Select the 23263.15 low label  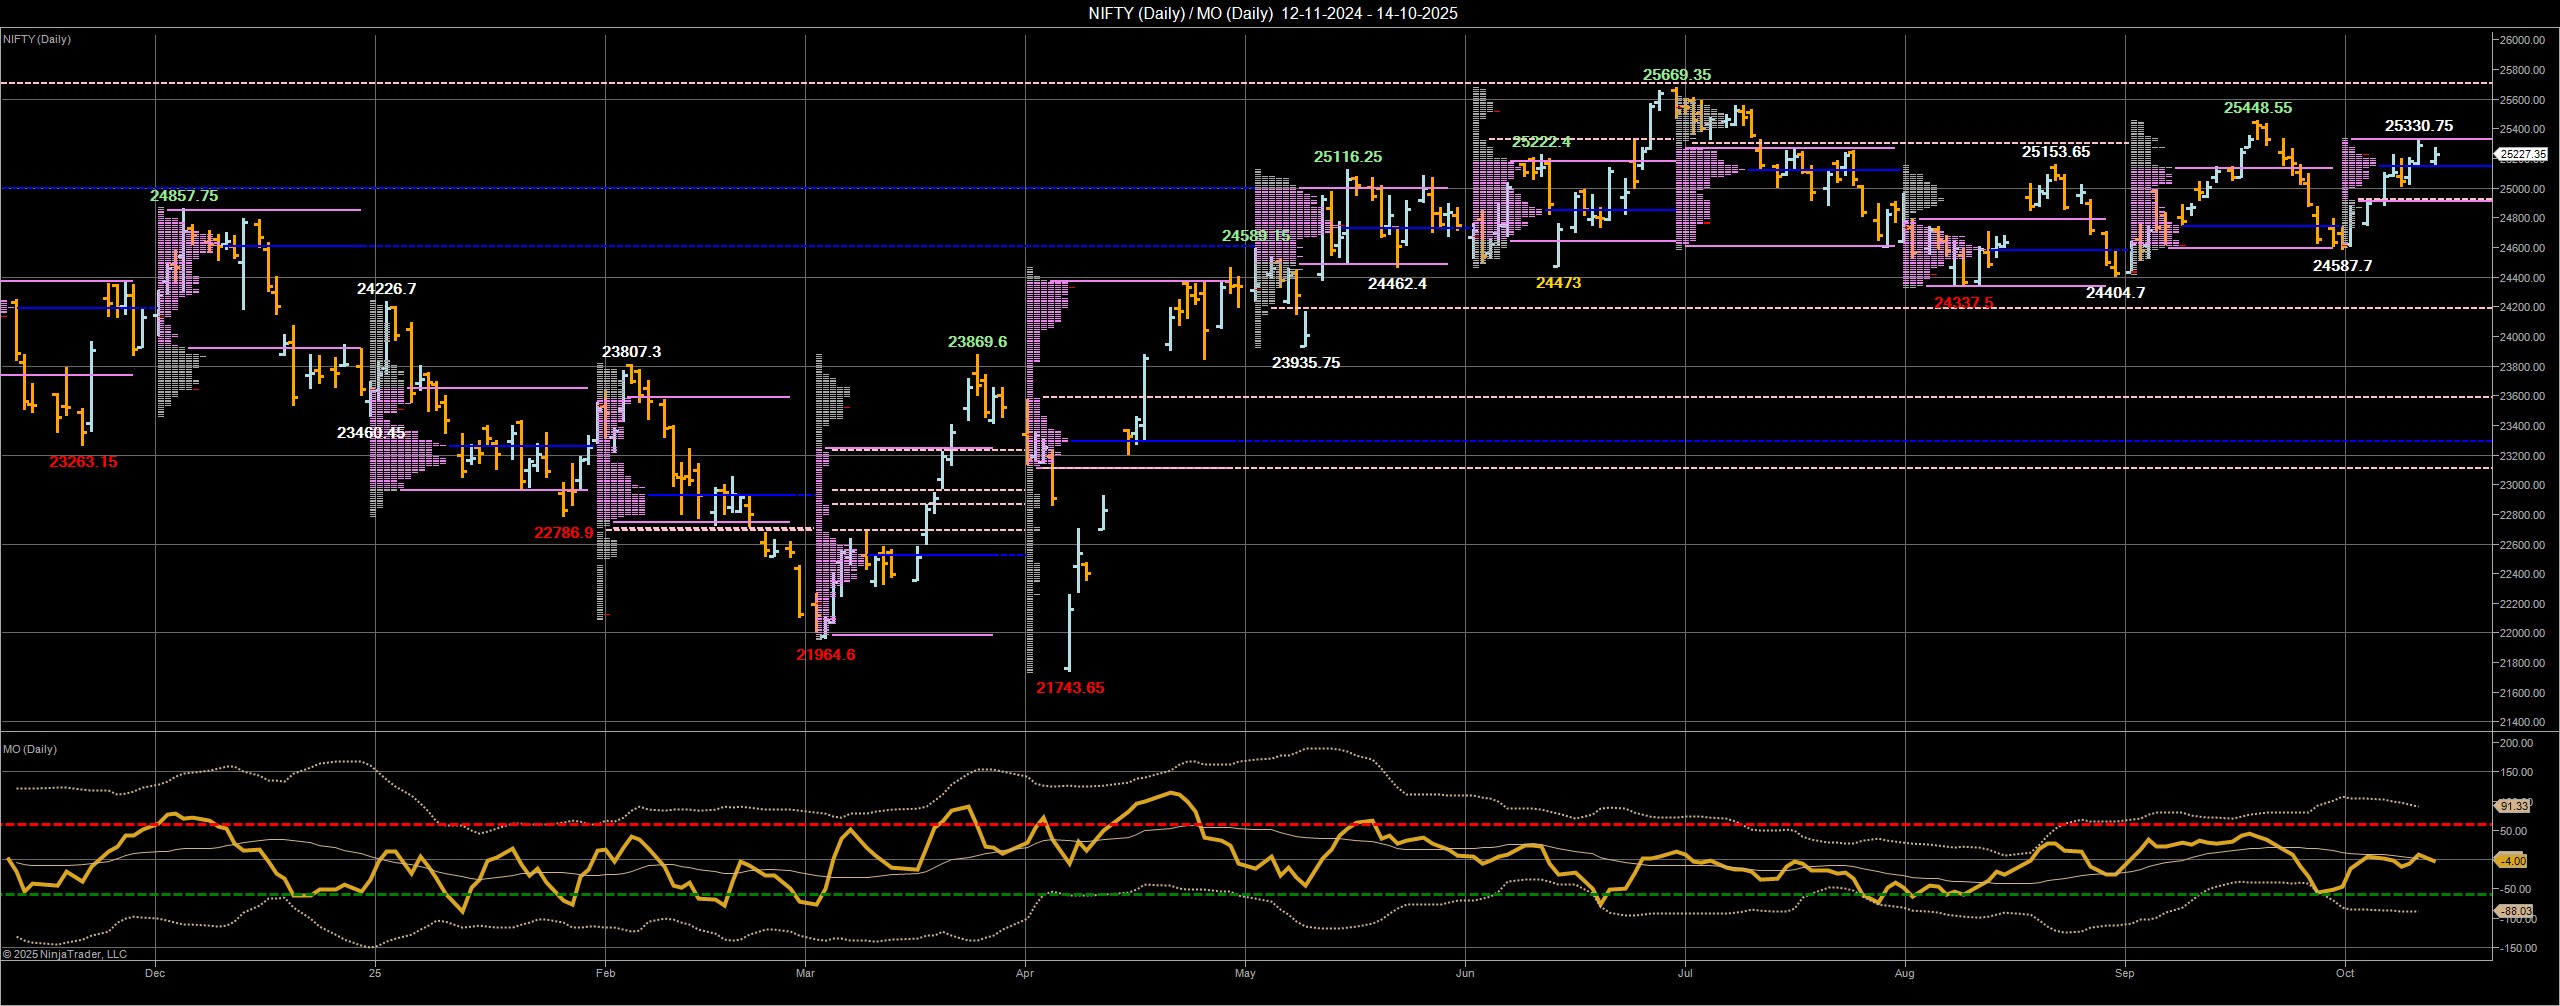coord(83,462)
